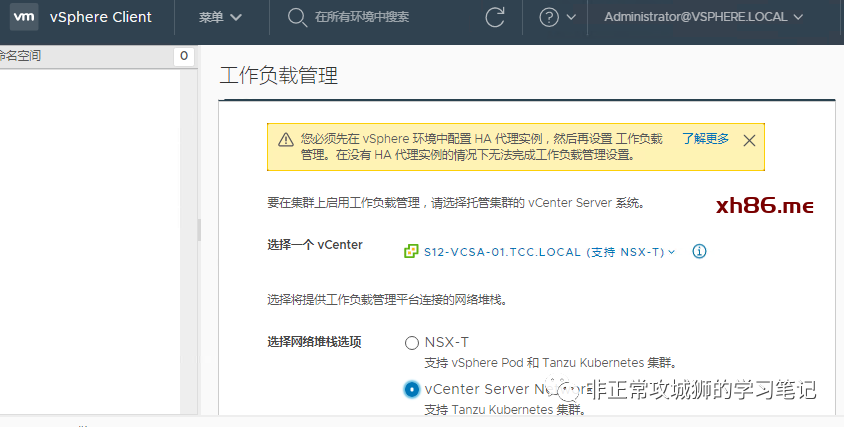Open the 菜单 dropdown menu
Viewport: 844px width, 427px height.
click(219, 17)
